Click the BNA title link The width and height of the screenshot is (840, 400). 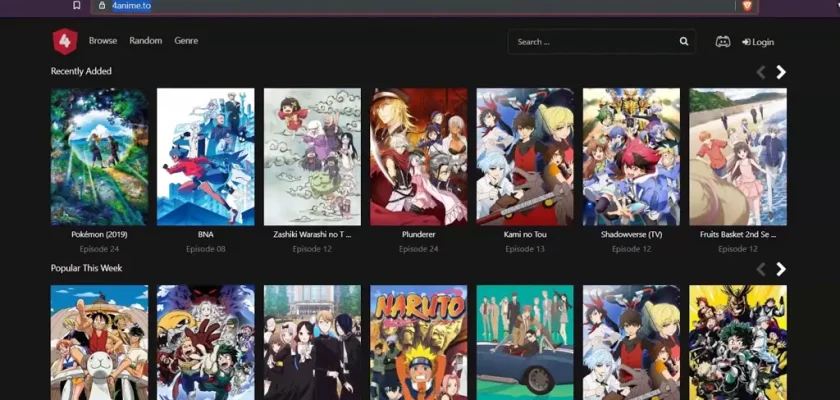point(206,235)
